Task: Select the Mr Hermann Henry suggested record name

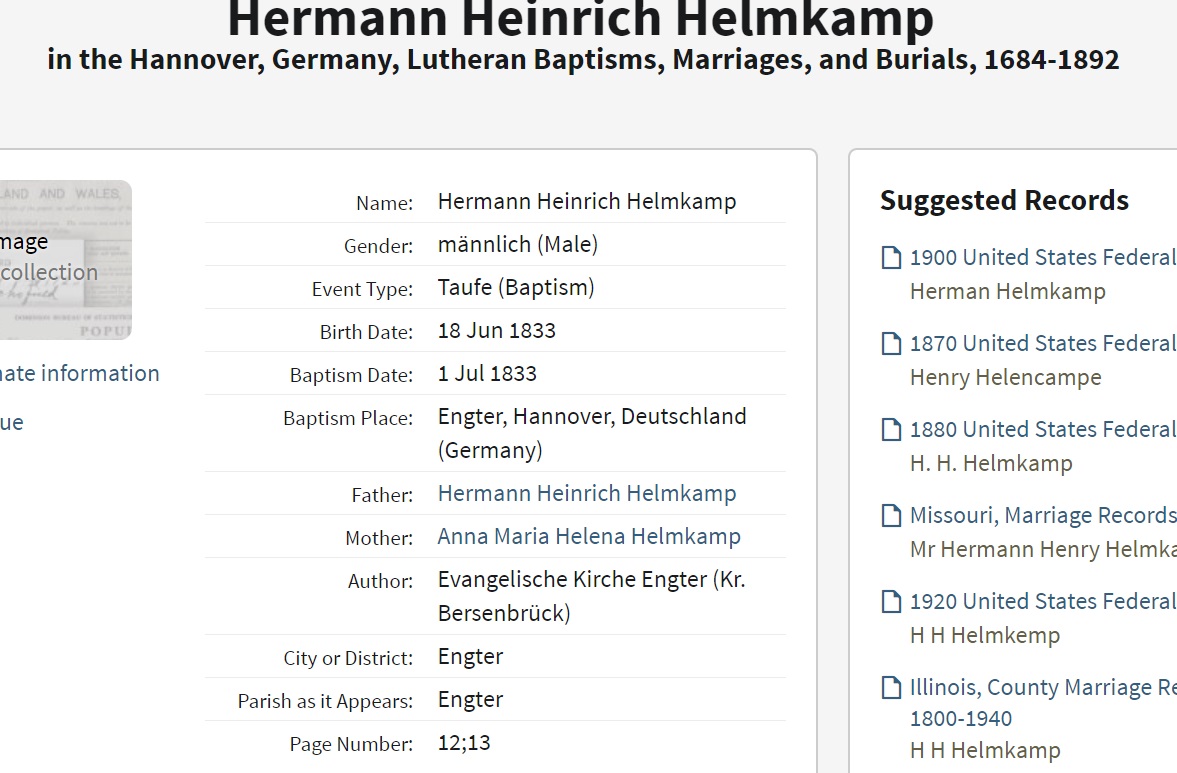Action: (1042, 550)
